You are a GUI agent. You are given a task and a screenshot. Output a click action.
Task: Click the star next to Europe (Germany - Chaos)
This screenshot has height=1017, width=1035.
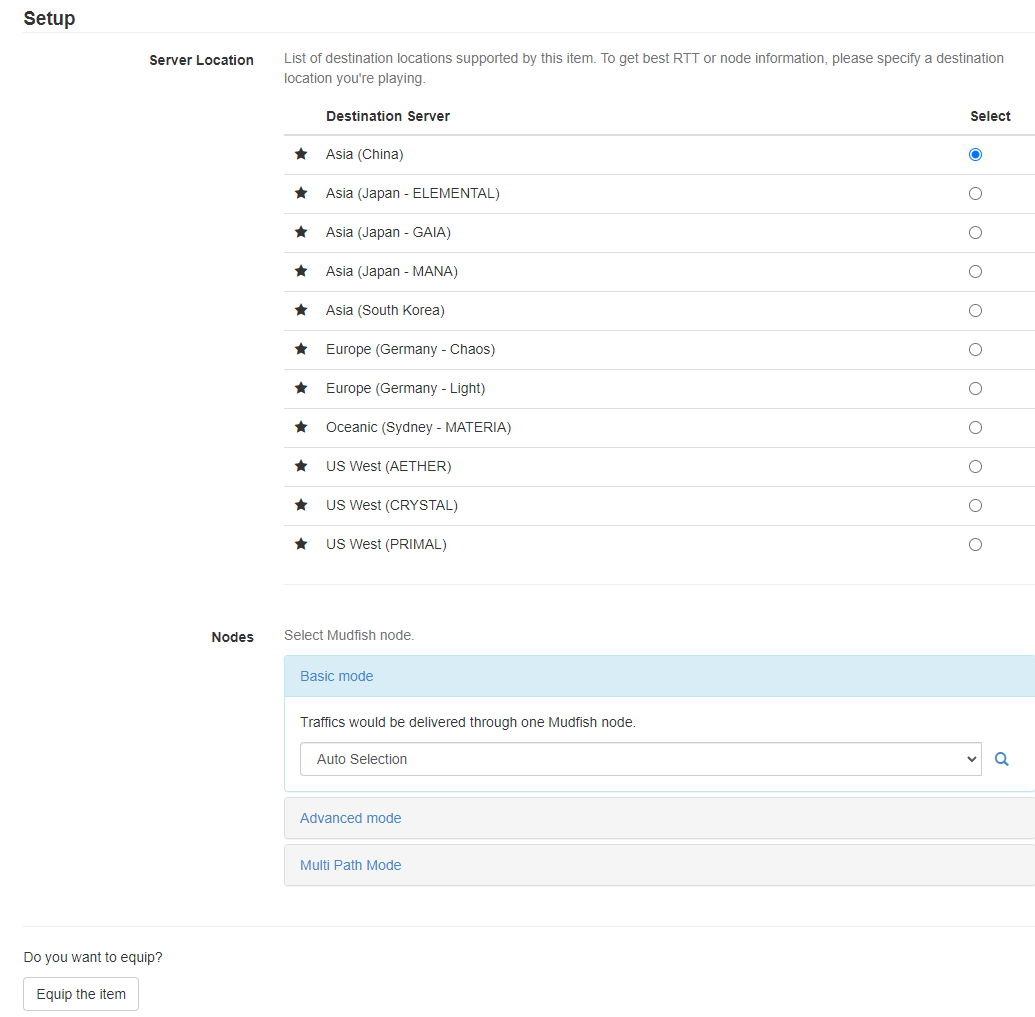click(x=301, y=350)
